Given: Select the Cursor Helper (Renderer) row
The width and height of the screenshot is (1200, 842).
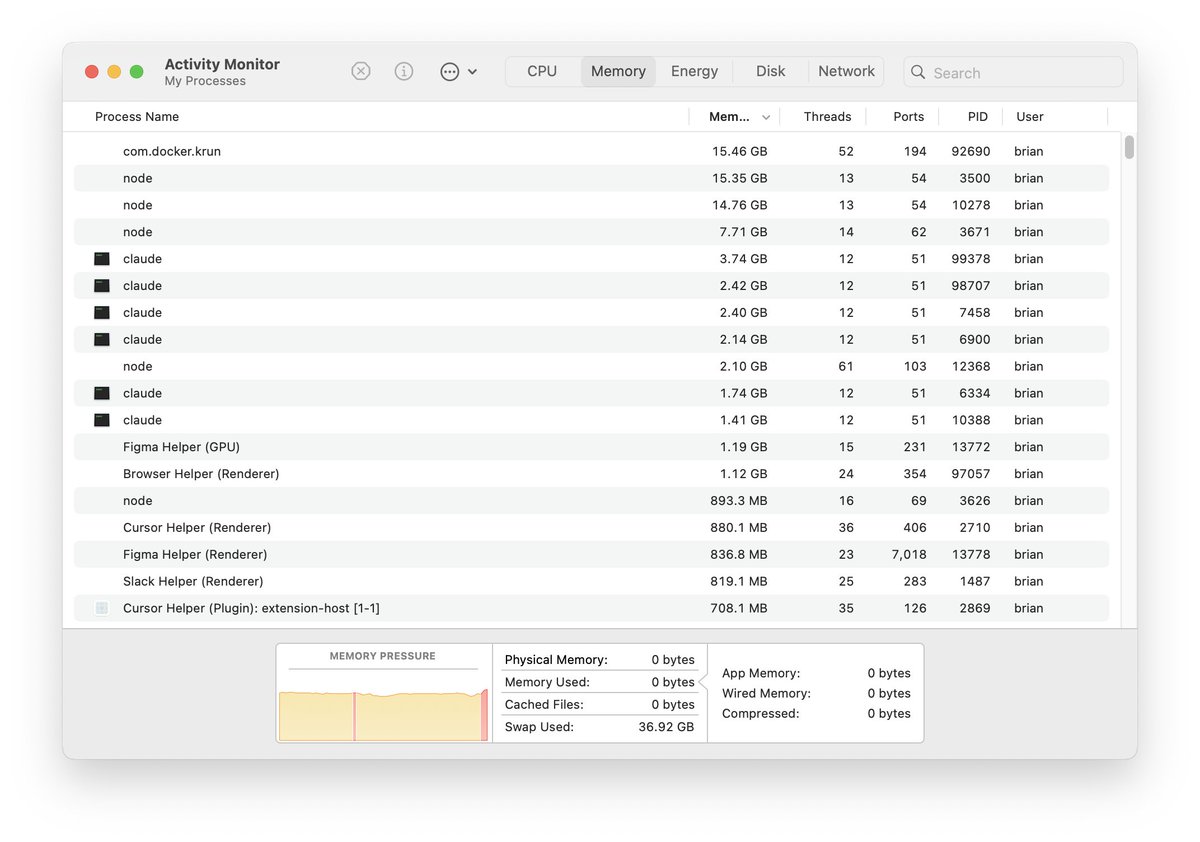Looking at the screenshot, I should [591, 528].
